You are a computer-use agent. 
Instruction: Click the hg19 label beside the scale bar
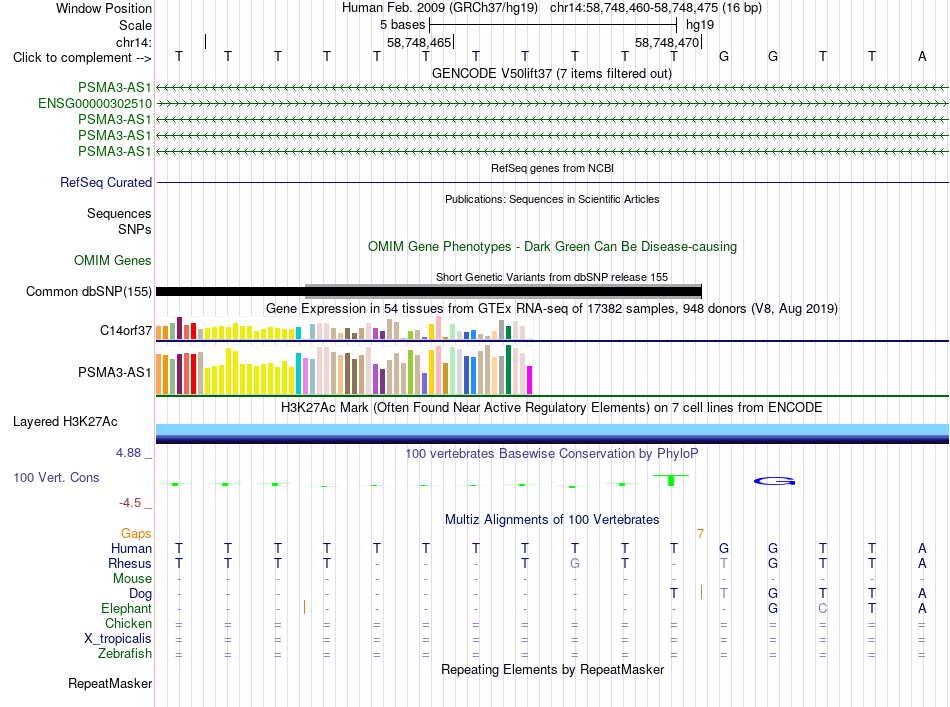click(700, 25)
